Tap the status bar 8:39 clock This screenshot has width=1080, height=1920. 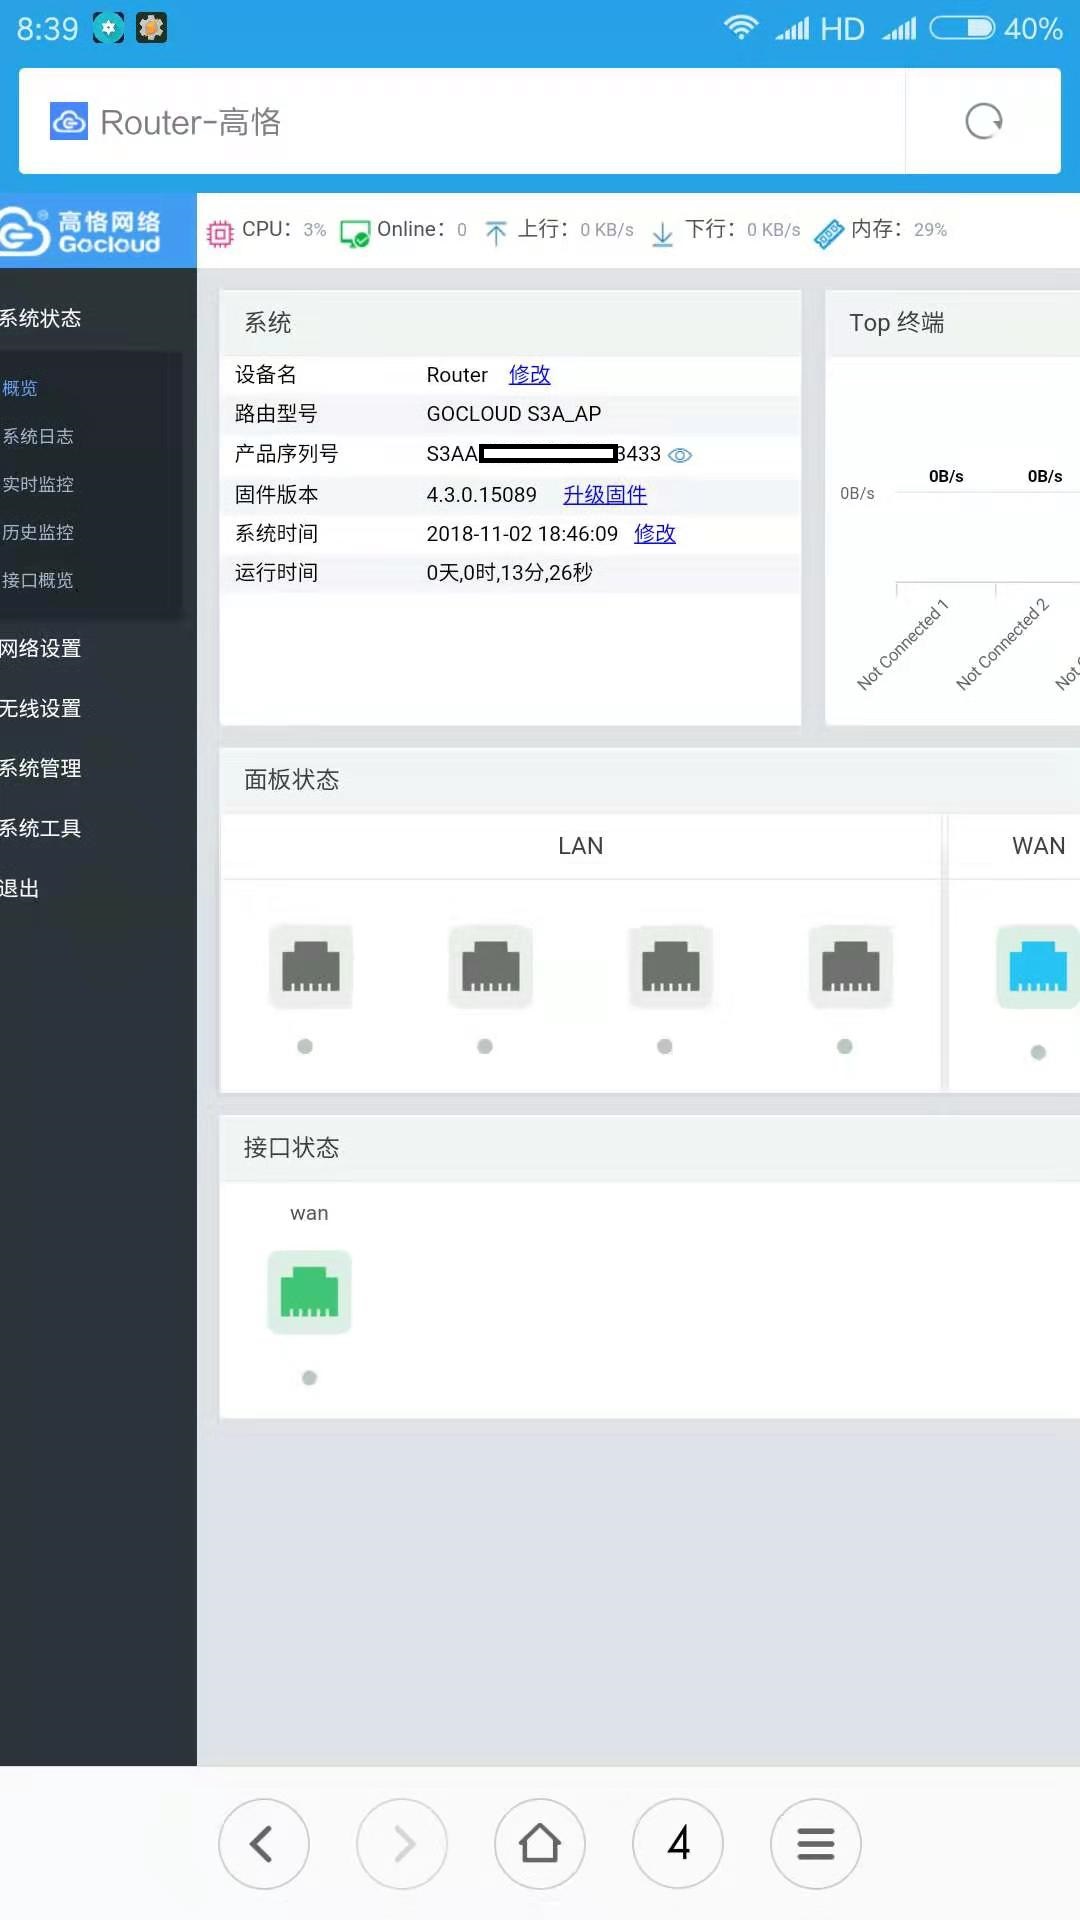(47, 28)
